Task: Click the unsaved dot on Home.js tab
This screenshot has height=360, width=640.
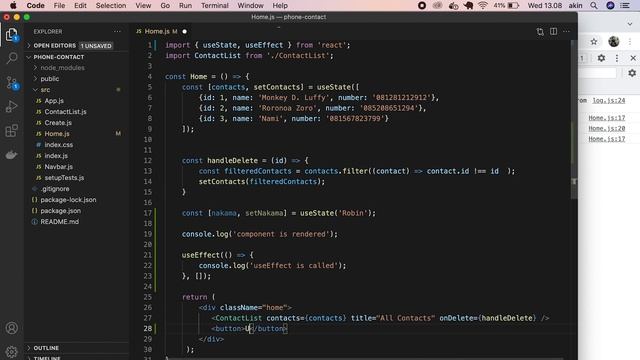Action: click(x=184, y=31)
